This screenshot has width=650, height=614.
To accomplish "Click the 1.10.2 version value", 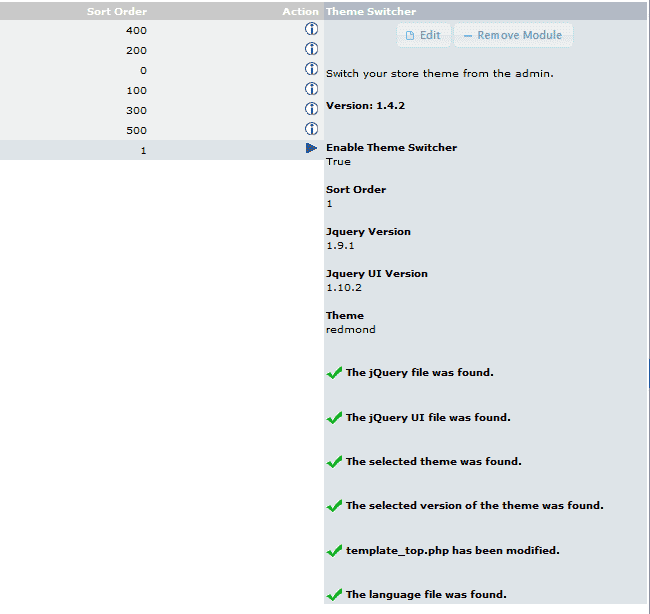I will coord(344,288).
